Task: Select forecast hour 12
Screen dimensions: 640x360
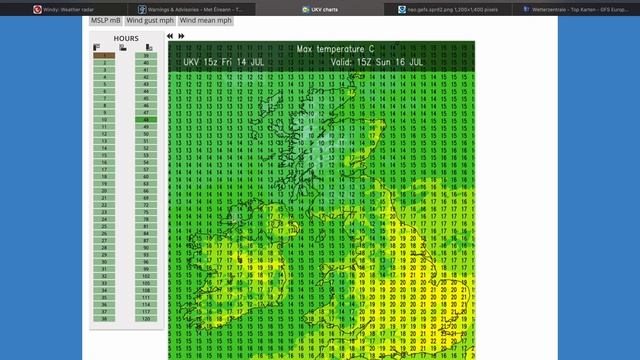Action: [x=104, y=134]
